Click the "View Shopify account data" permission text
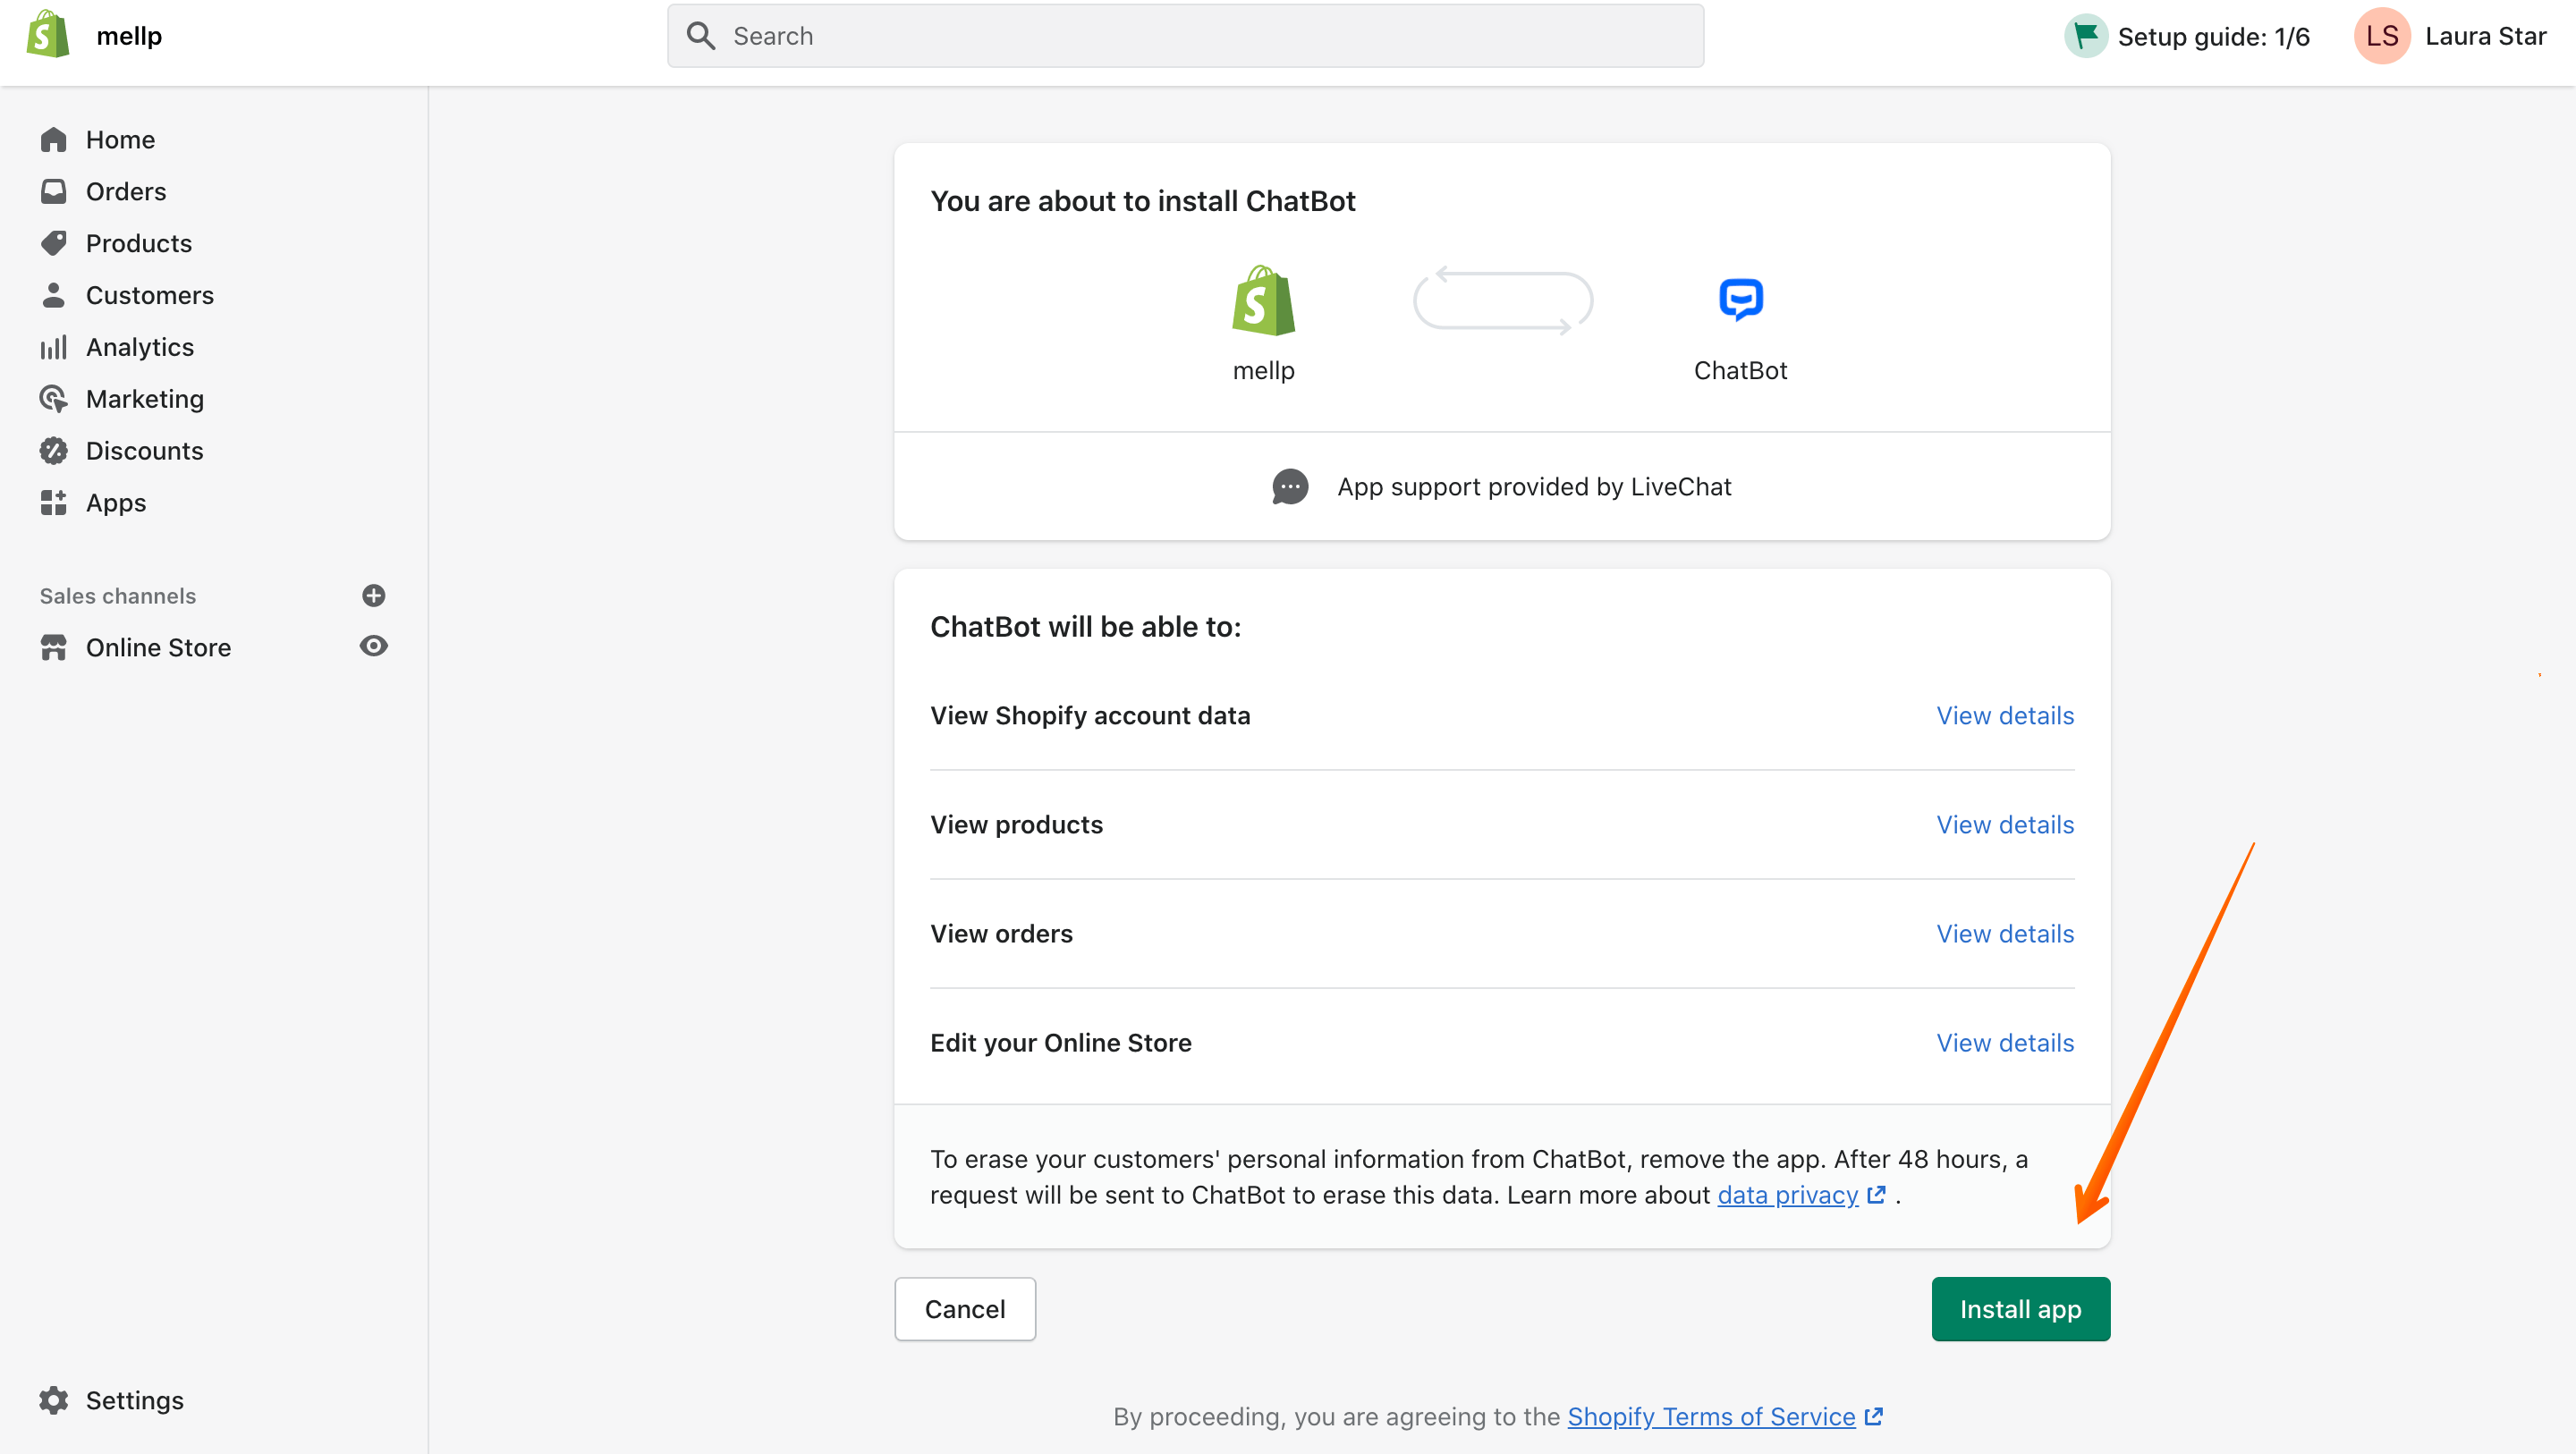The height and width of the screenshot is (1454, 2576). (x=1090, y=716)
